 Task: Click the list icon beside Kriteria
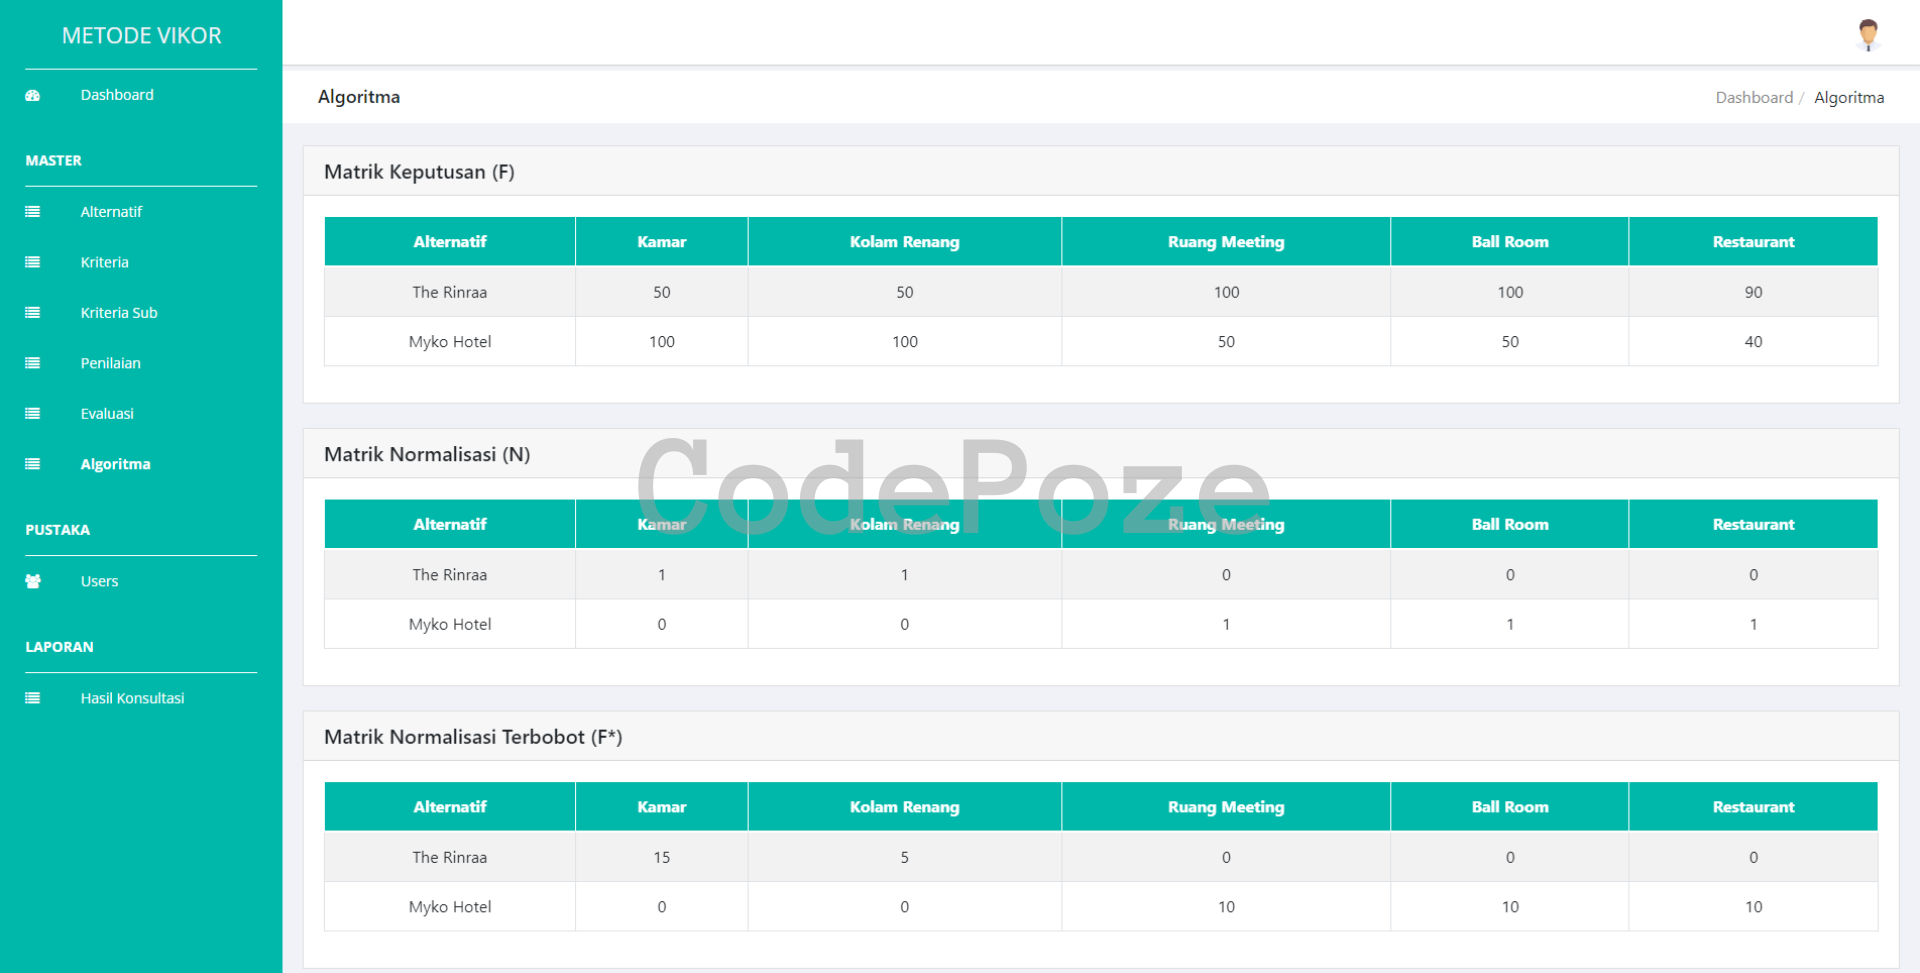click(x=33, y=262)
